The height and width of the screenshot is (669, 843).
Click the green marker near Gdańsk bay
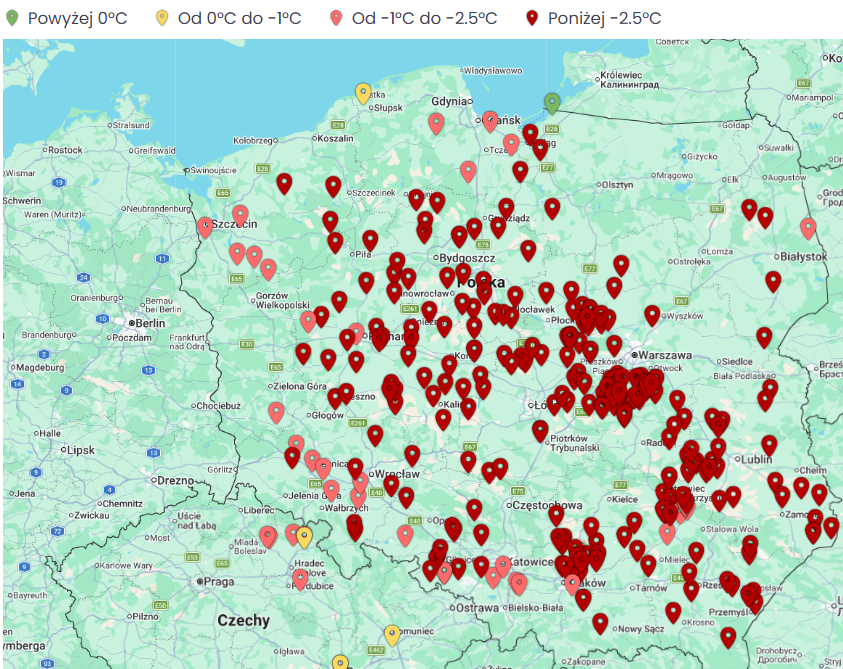pos(552,102)
